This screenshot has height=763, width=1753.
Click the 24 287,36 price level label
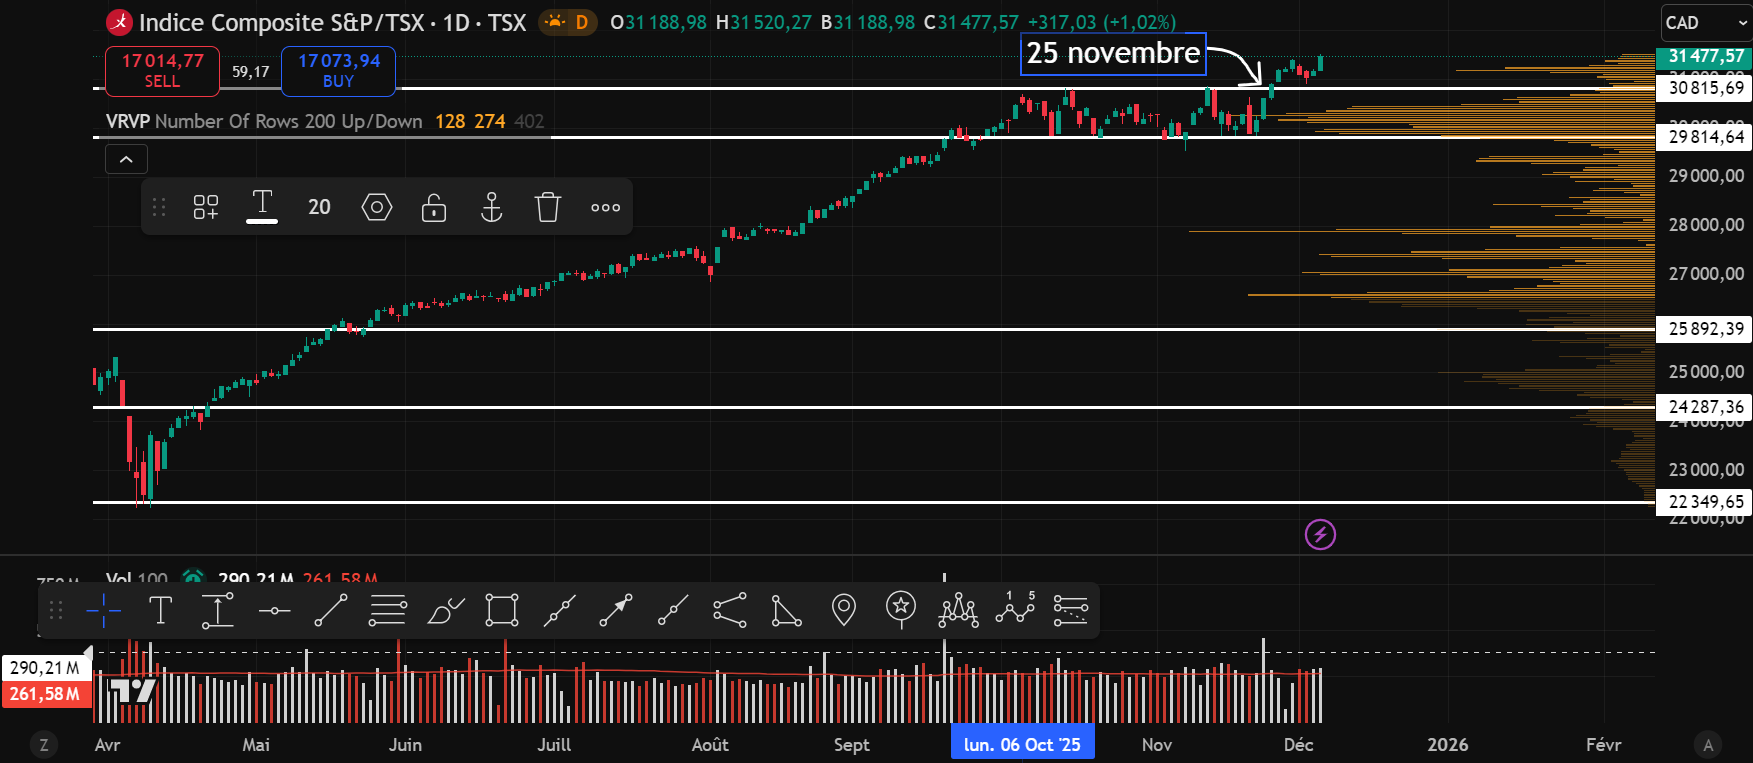click(x=1706, y=407)
